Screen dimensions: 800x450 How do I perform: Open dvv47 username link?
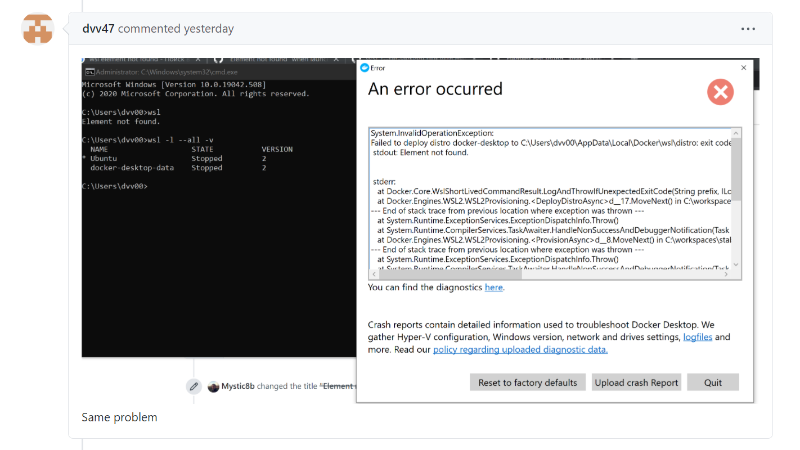pos(98,29)
